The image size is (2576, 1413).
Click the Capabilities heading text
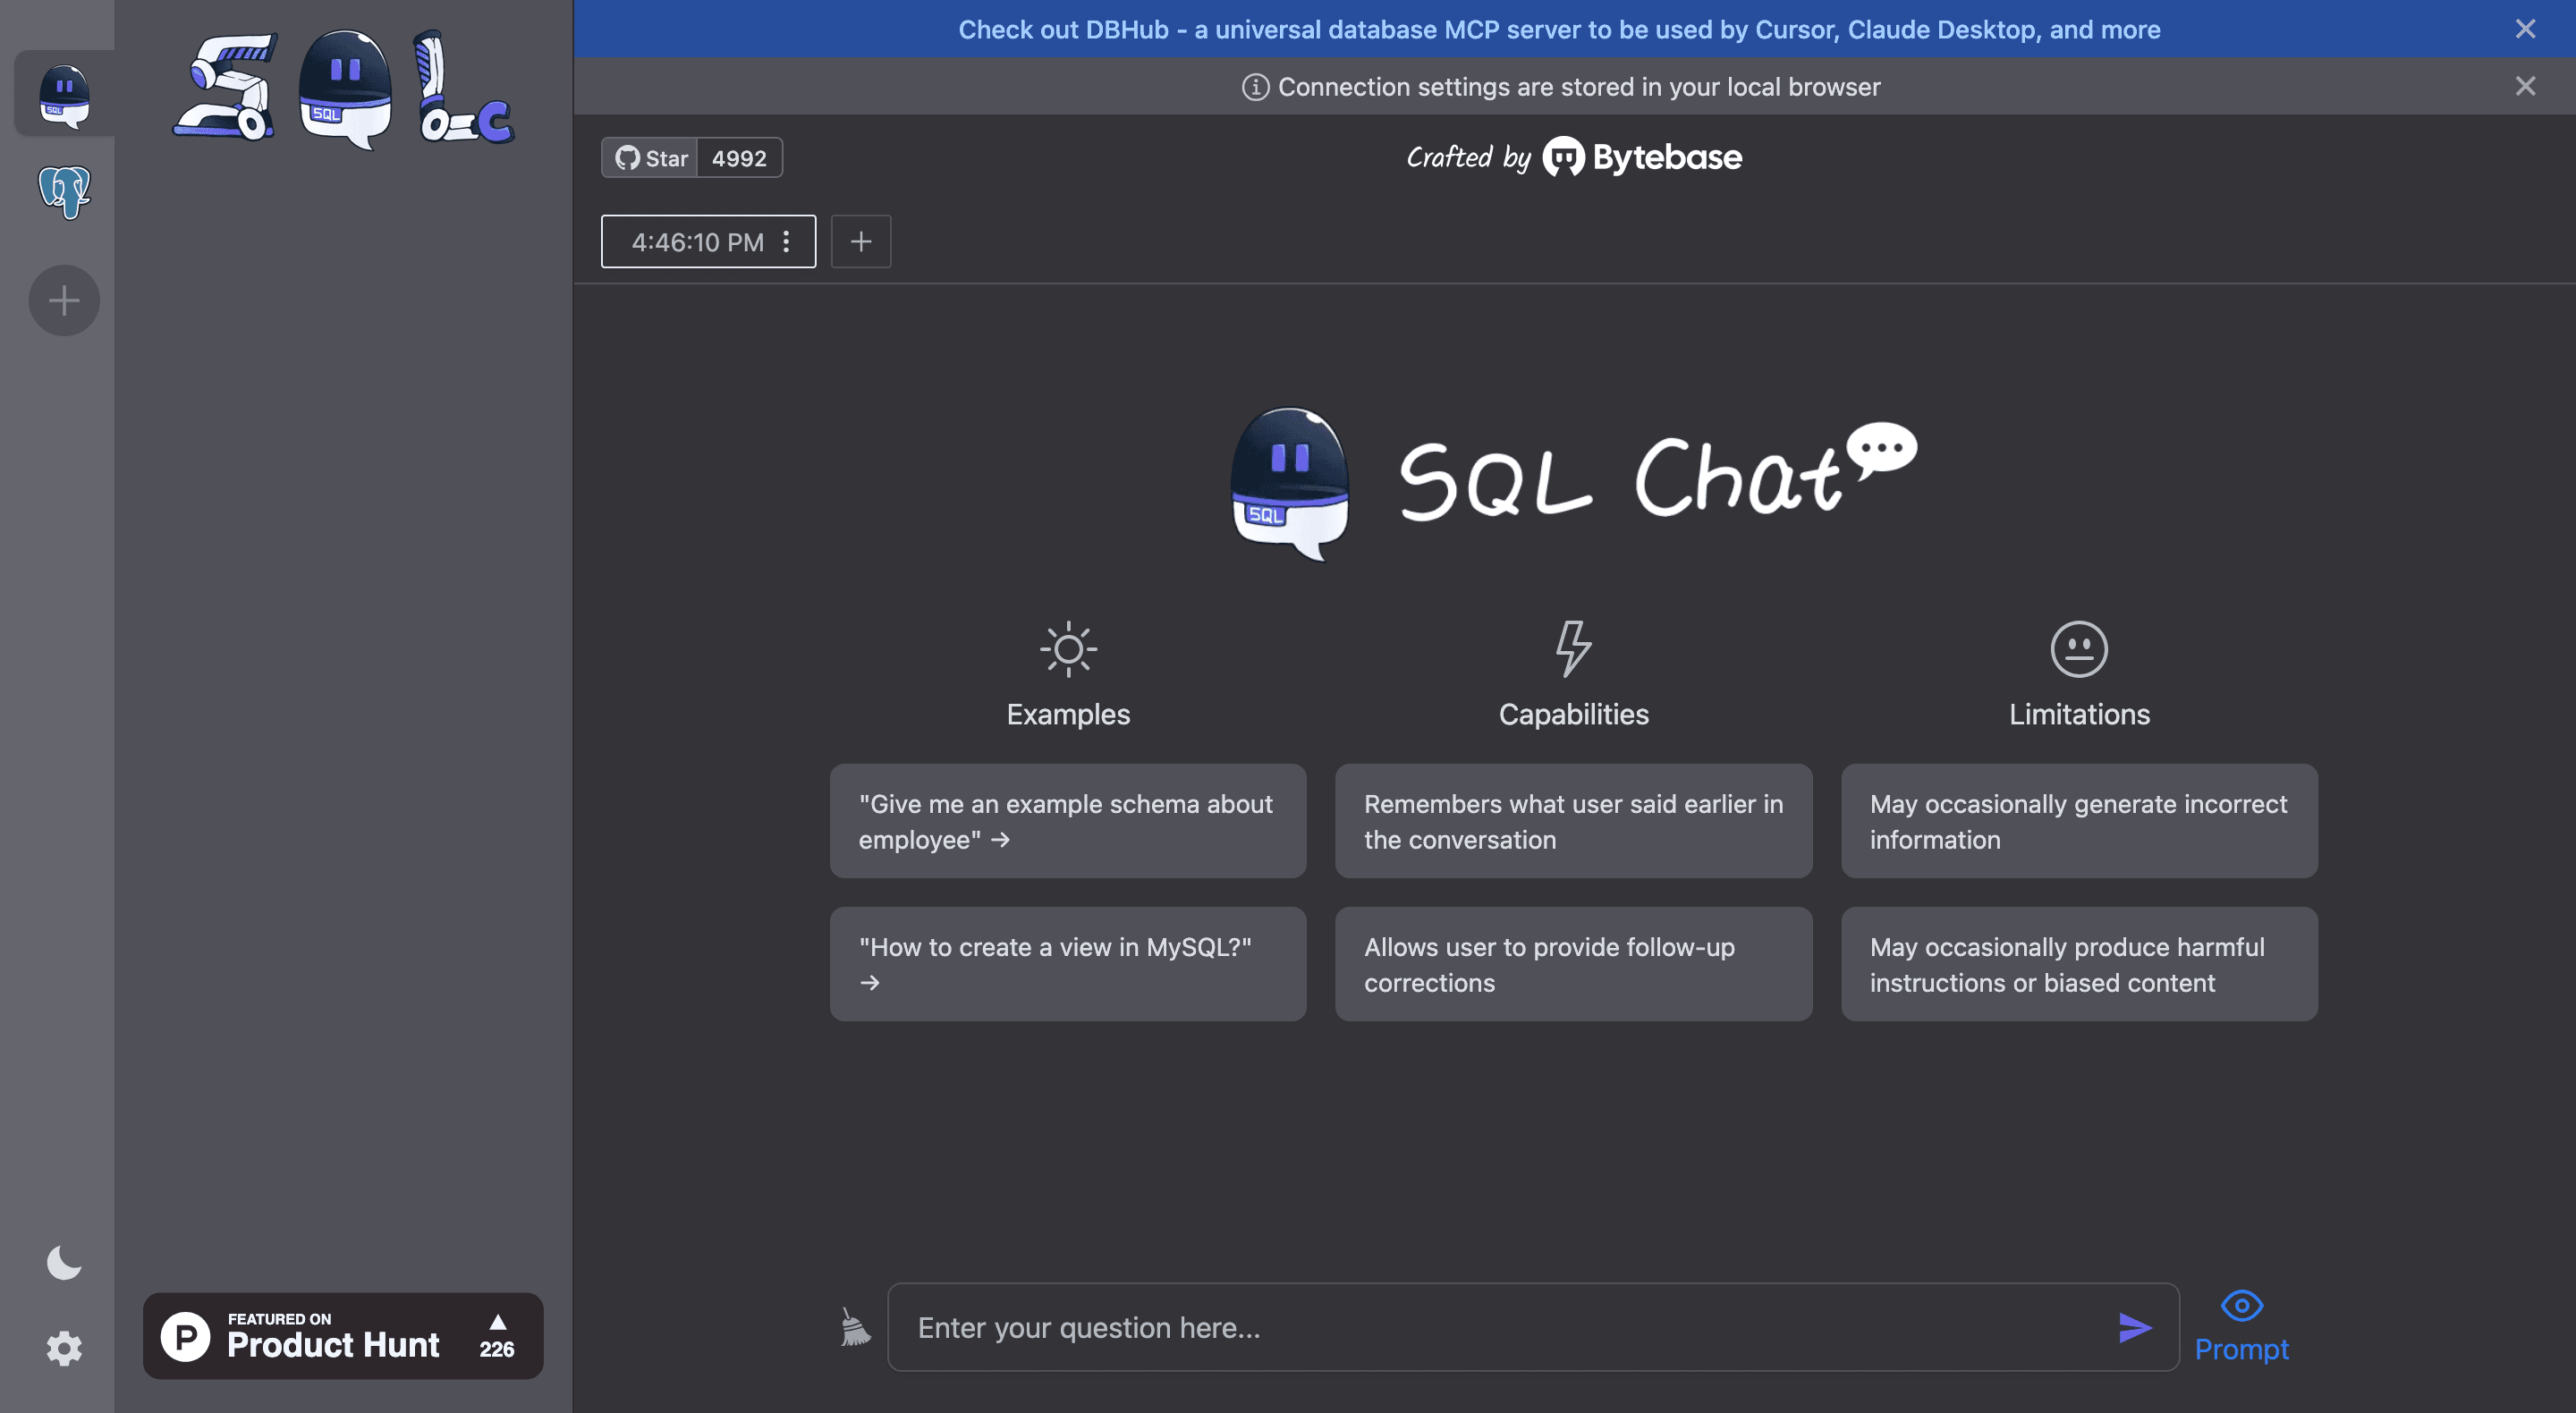coord(1574,714)
